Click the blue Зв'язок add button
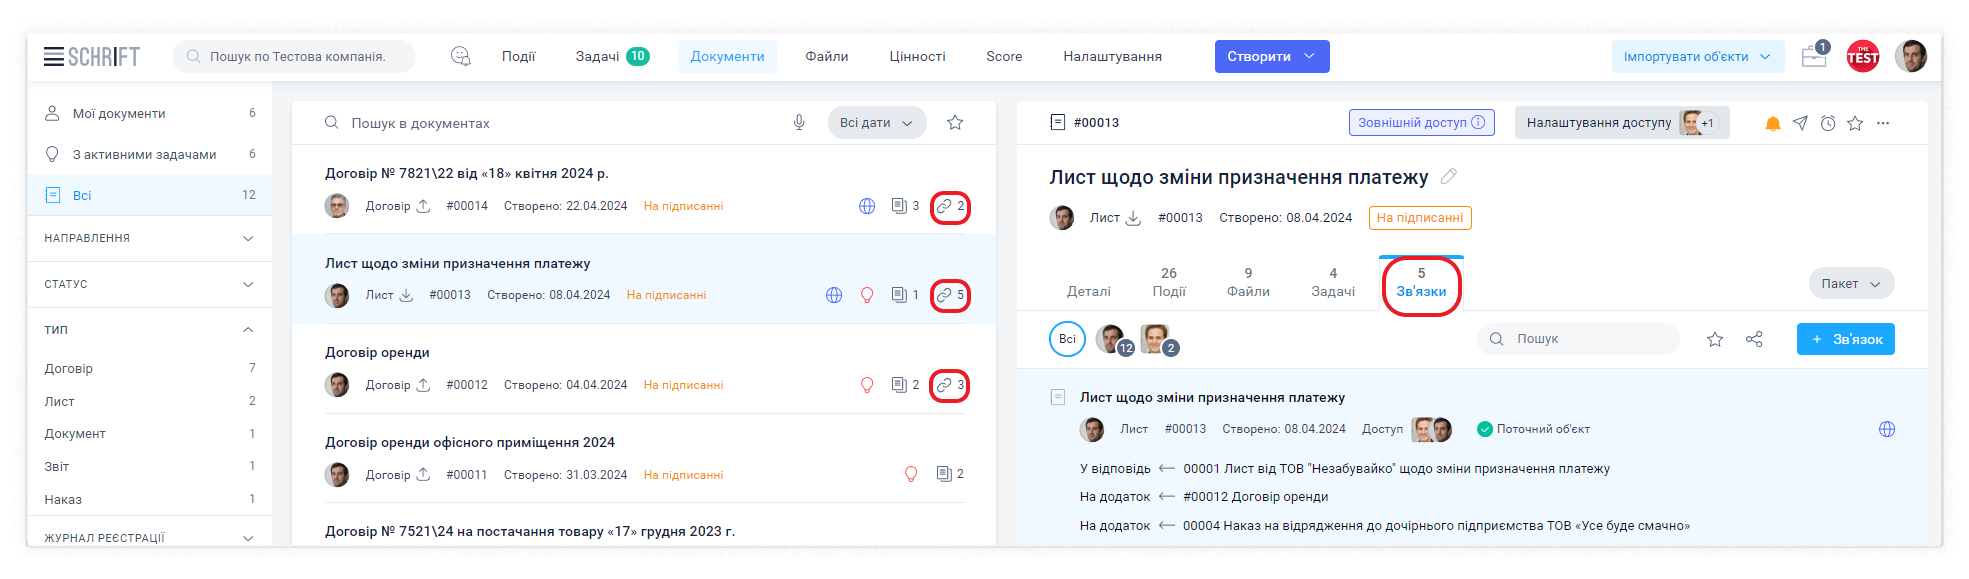 (x=1845, y=339)
